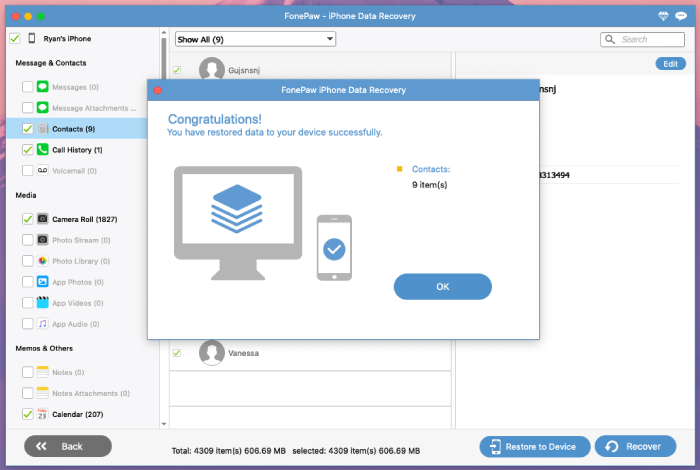Image resolution: width=700 pixels, height=470 pixels.
Task: Click the Message Attachments icon
Action: point(42,108)
